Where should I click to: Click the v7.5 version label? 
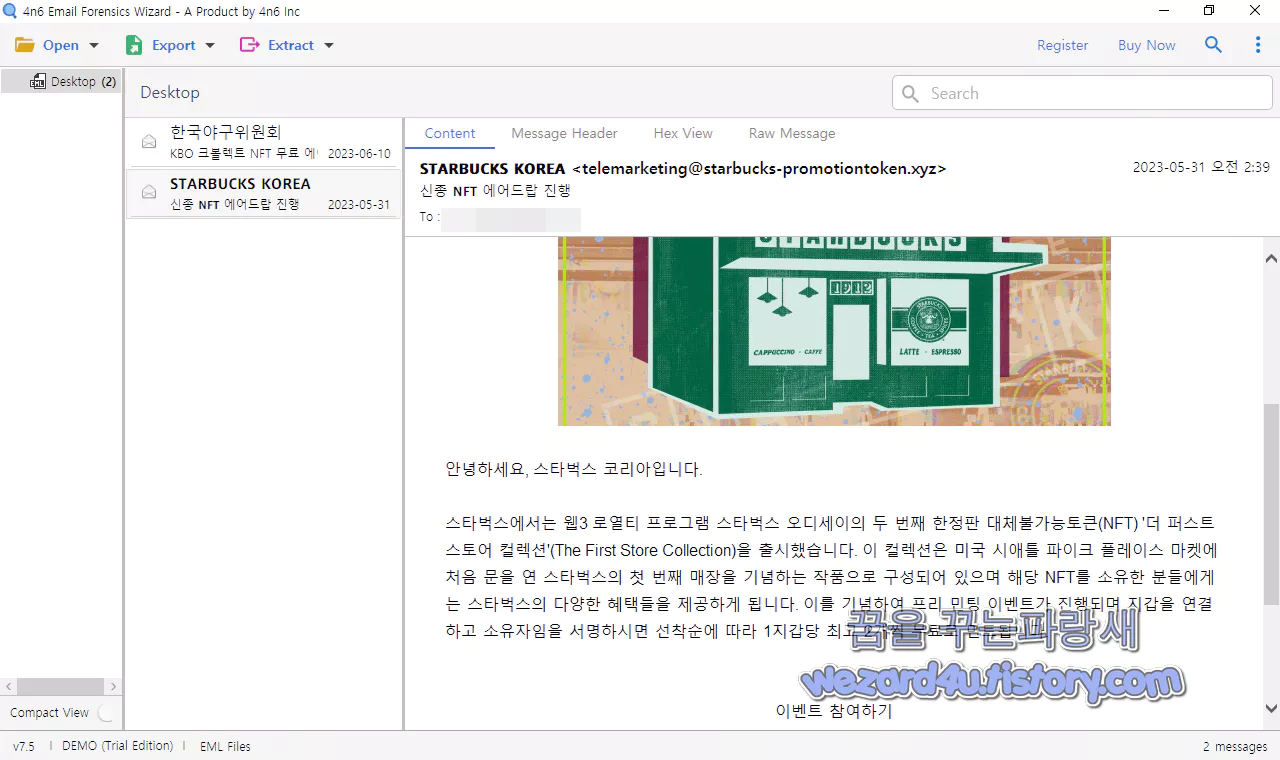coord(24,746)
